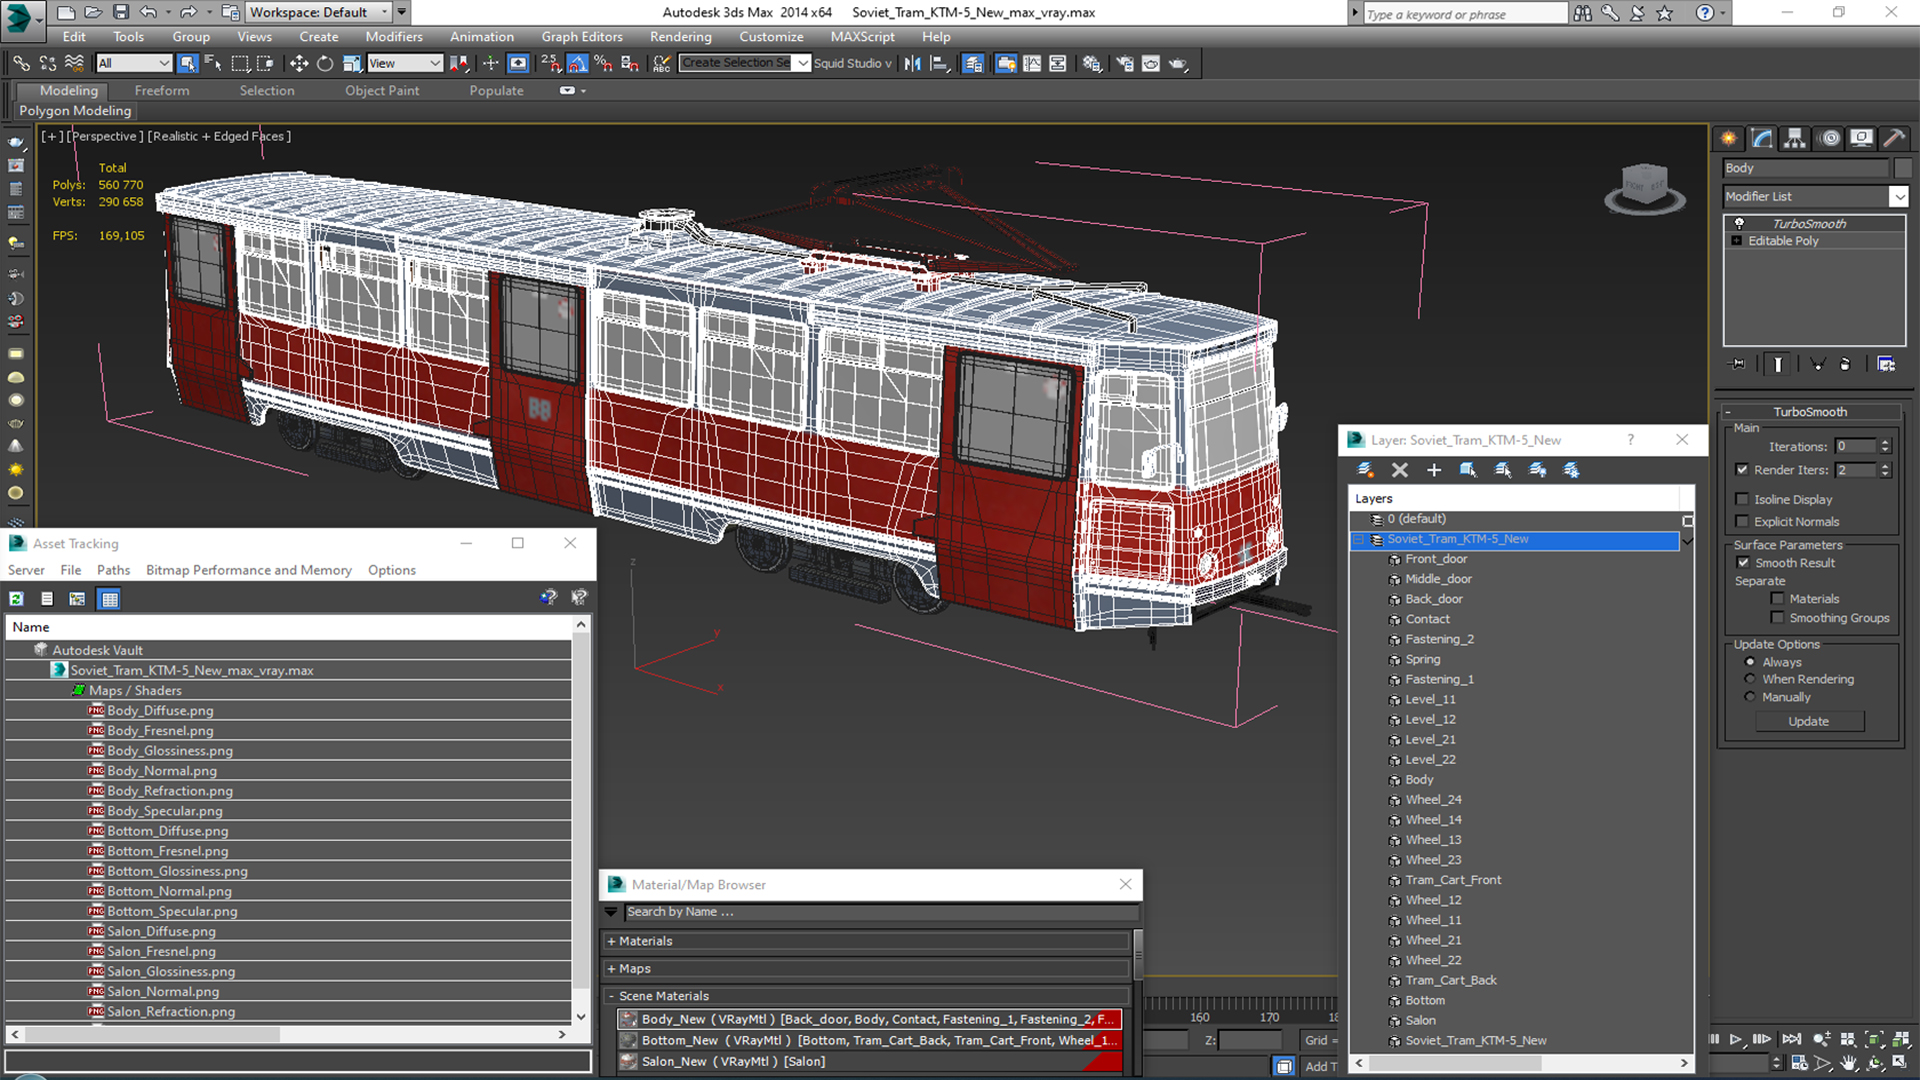Select the Always update option
The width and height of the screenshot is (1920, 1080).
coord(1749,662)
